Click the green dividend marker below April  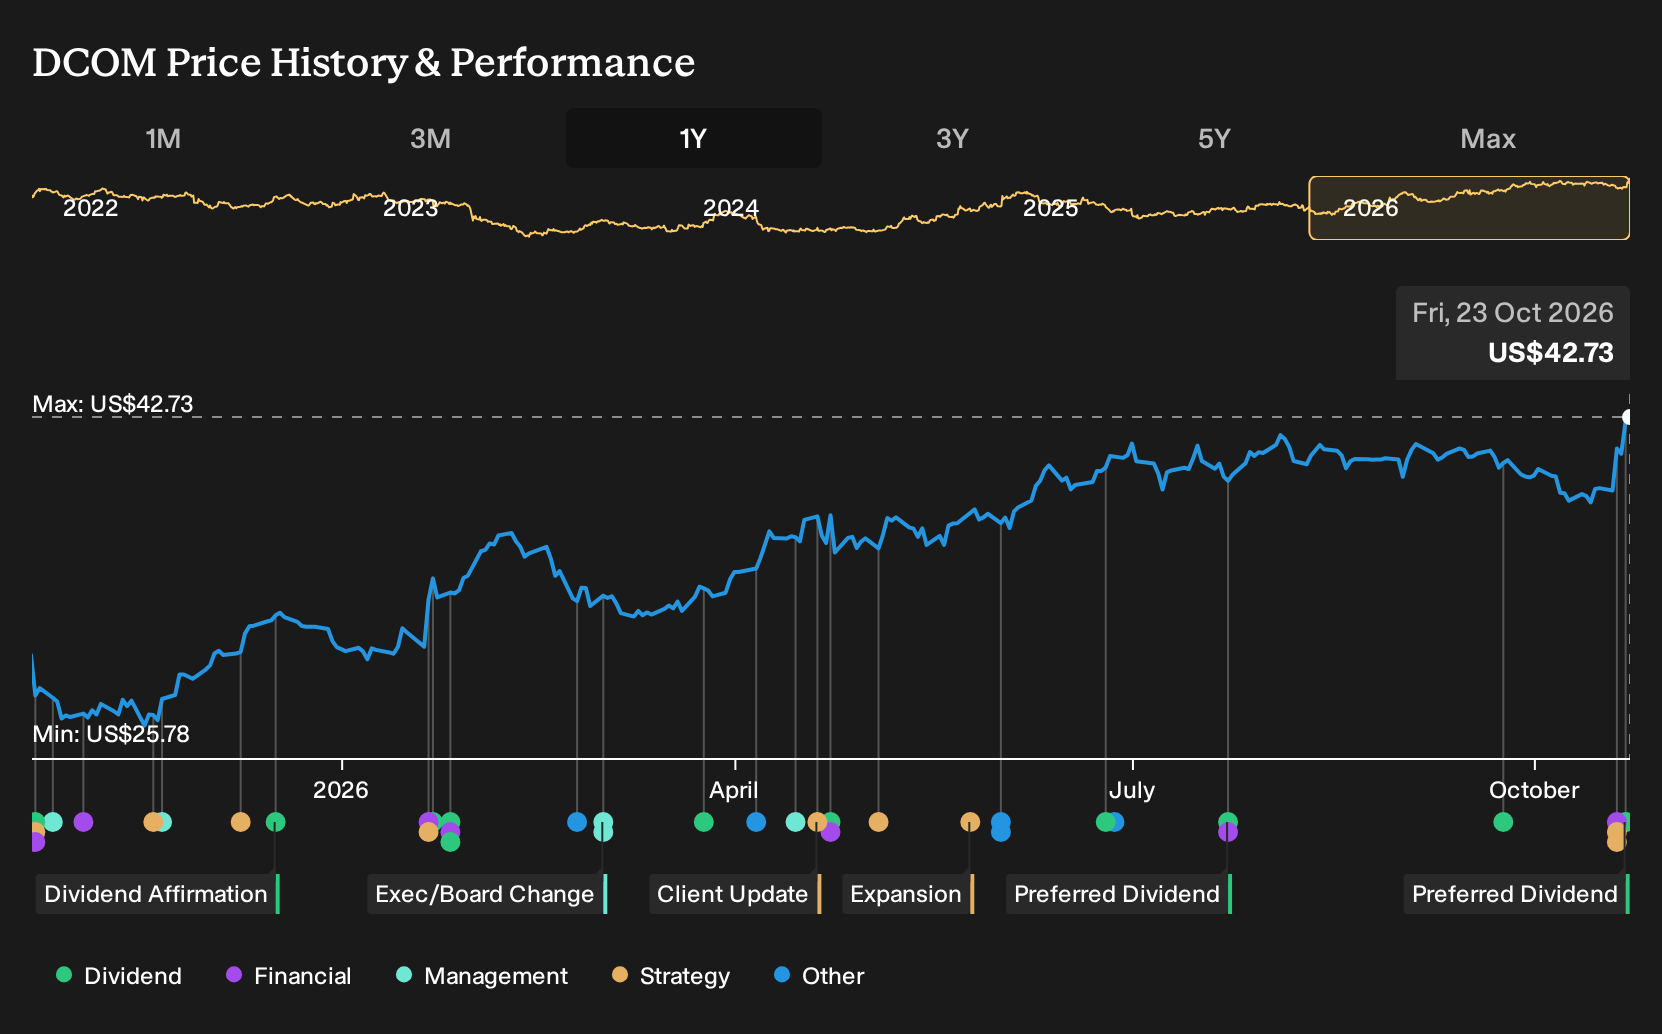[704, 822]
